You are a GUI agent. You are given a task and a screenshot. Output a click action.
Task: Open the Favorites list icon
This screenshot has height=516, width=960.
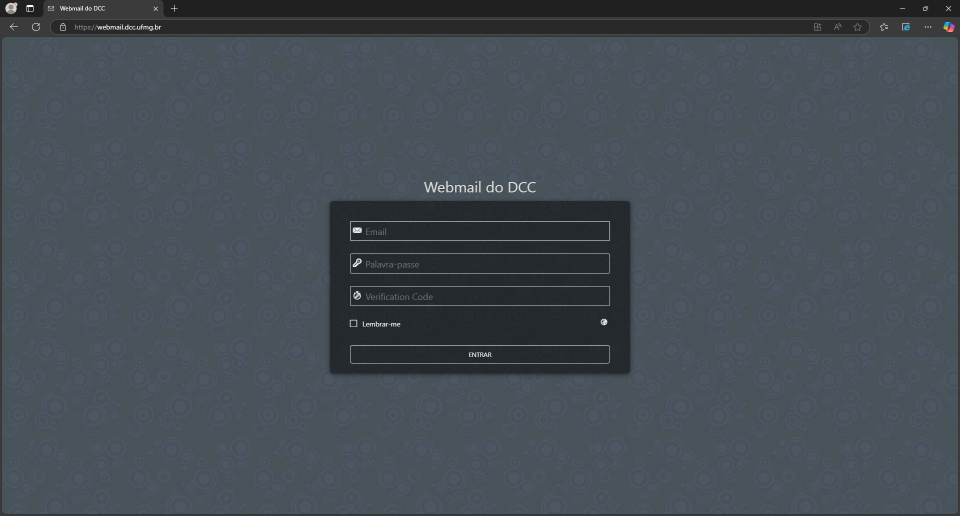point(884,27)
